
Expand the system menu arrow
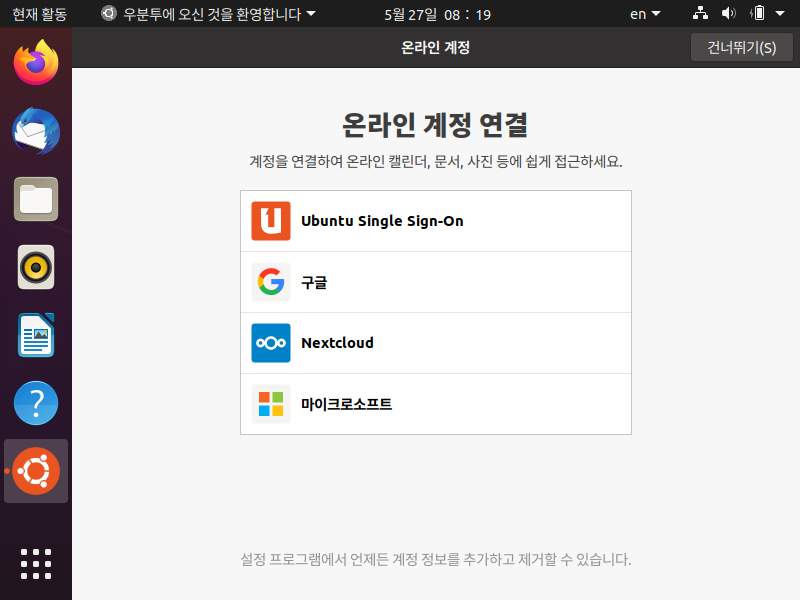coord(780,14)
